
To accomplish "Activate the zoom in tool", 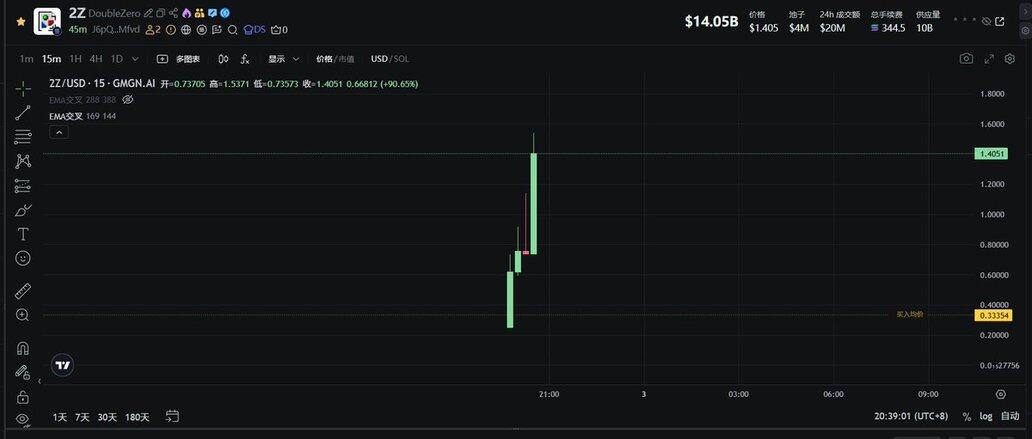I will [23, 315].
